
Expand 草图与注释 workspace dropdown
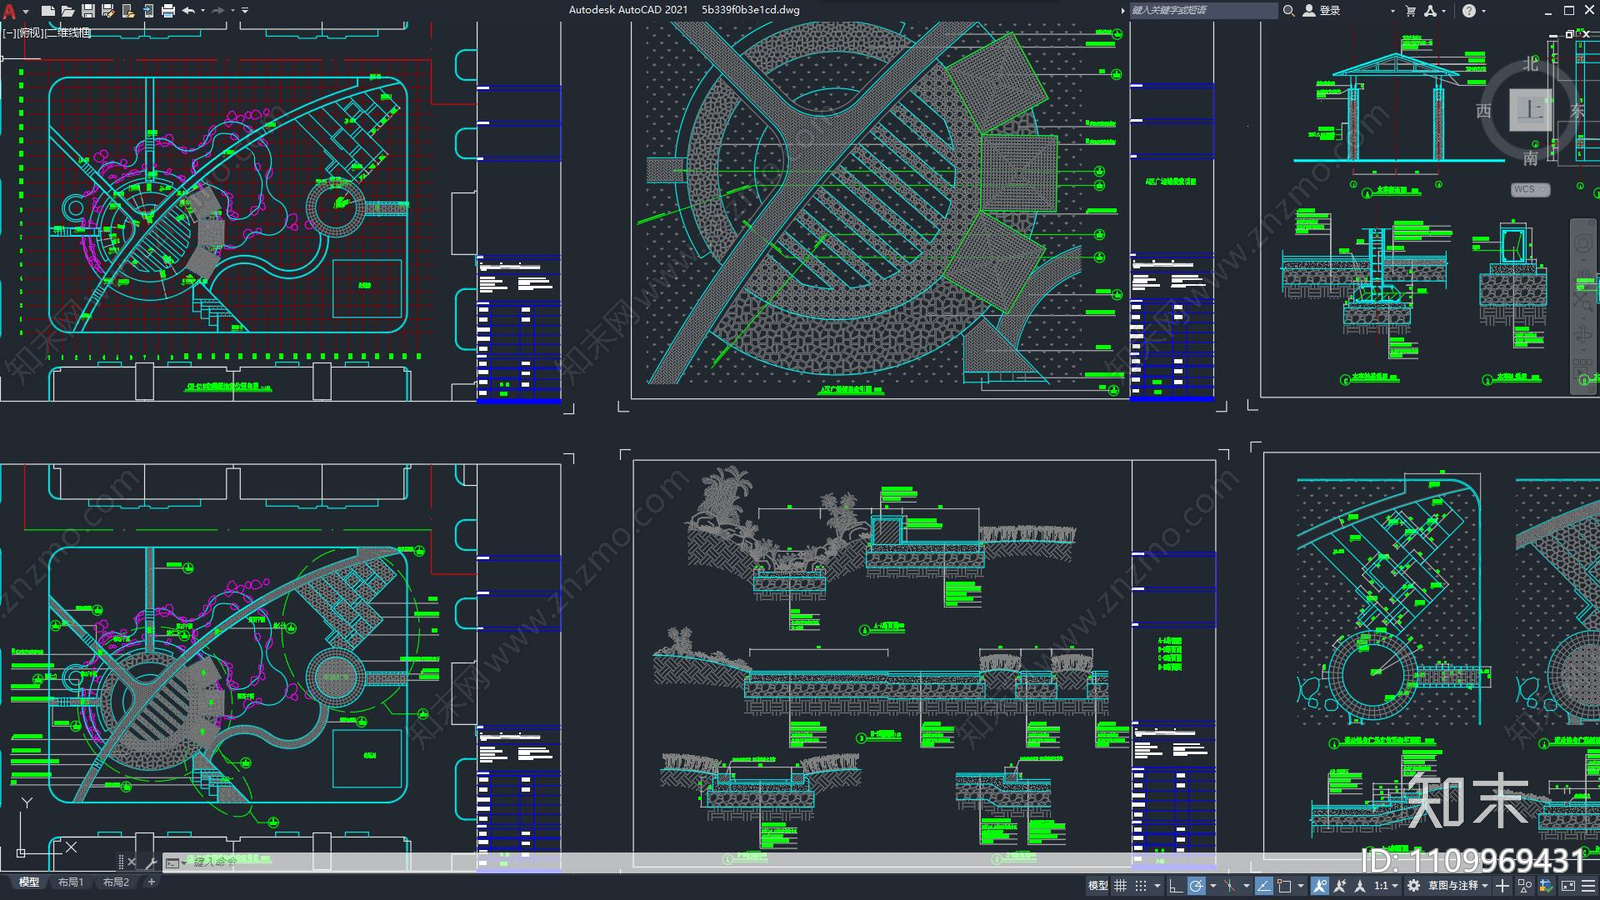[x=1485, y=885]
